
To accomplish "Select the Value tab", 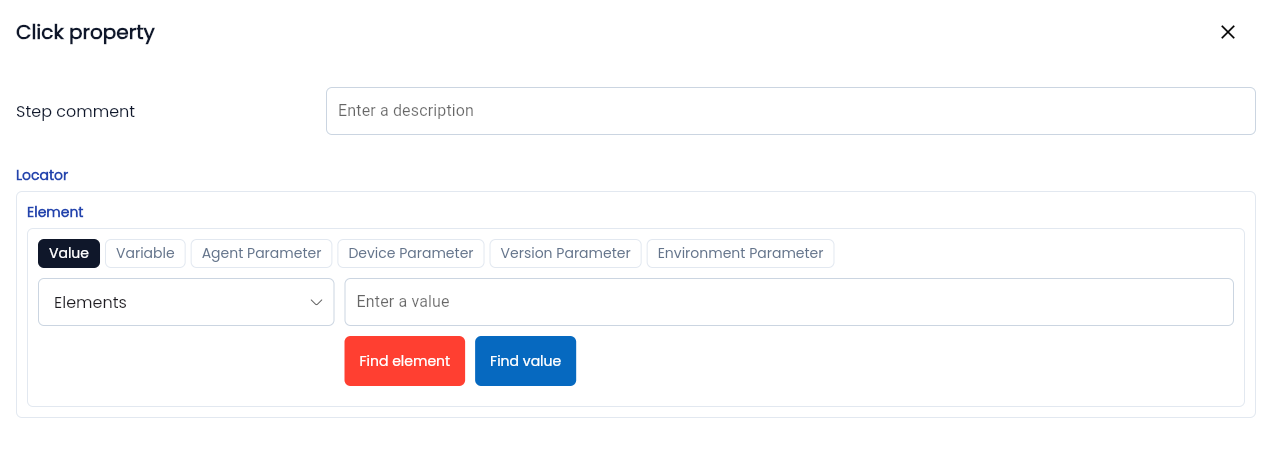I will pyautogui.click(x=69, y=253).
